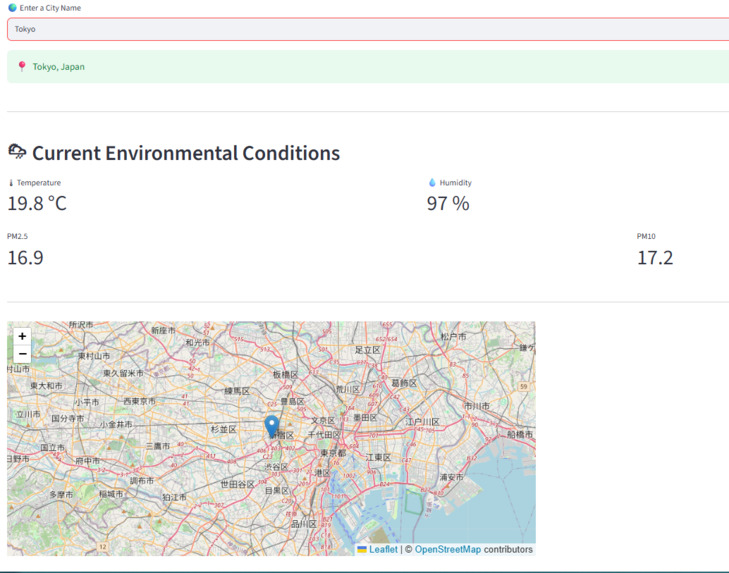Click the water droplet icon beside Humidity
The width and height of the screenshot is (729, 573).
(x=432, y=182)
